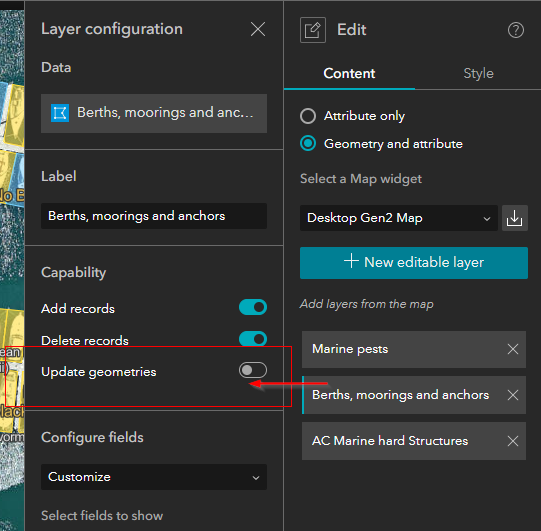Expand the Customize configure fields dropdown
The height and width of the screenshot is (531, 541).
pos(154,477)
